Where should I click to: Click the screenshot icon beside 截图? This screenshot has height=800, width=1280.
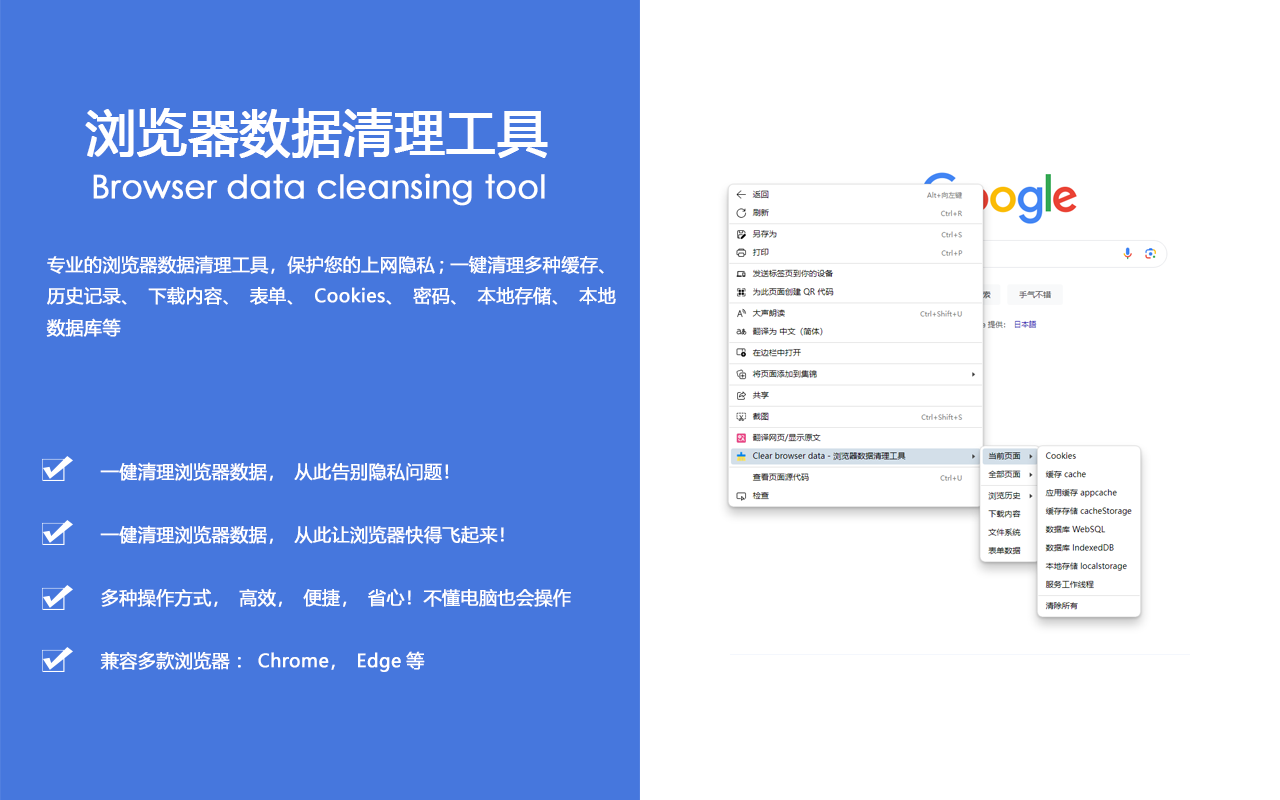point(741,416)
